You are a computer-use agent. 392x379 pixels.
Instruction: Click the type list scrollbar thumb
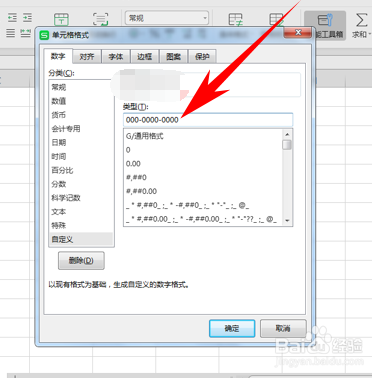[287, 145]
